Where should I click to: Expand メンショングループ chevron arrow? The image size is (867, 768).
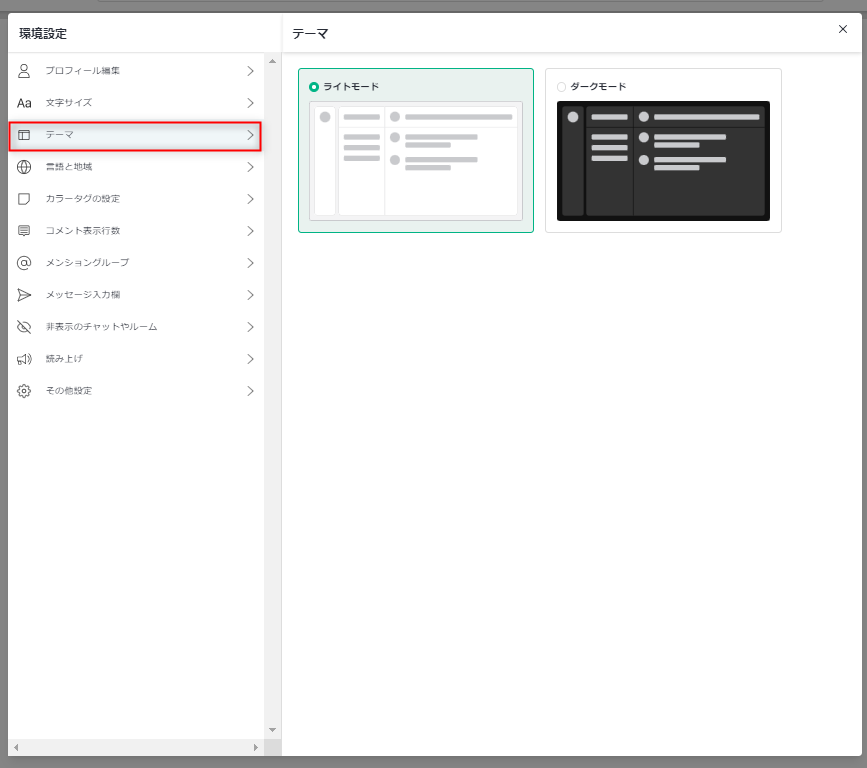(x=250, y=263)
